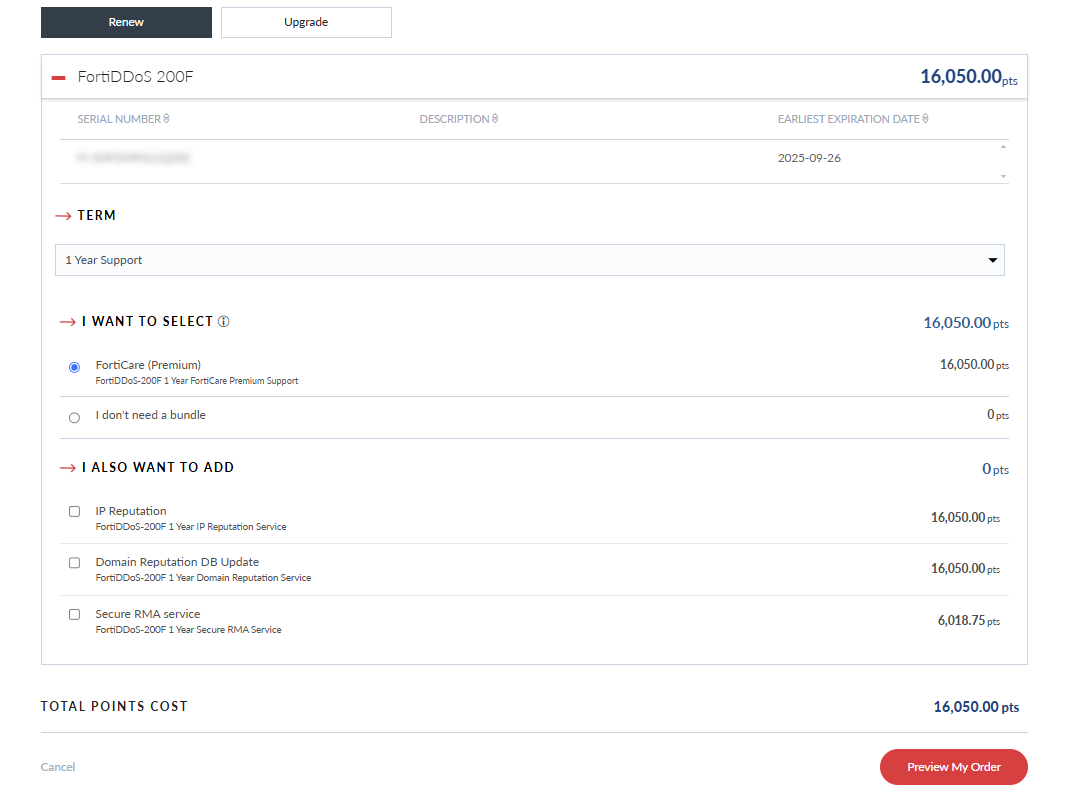Choose the I don't need a bundle option
1068x791 pixels.
click(x=74, y=417)
